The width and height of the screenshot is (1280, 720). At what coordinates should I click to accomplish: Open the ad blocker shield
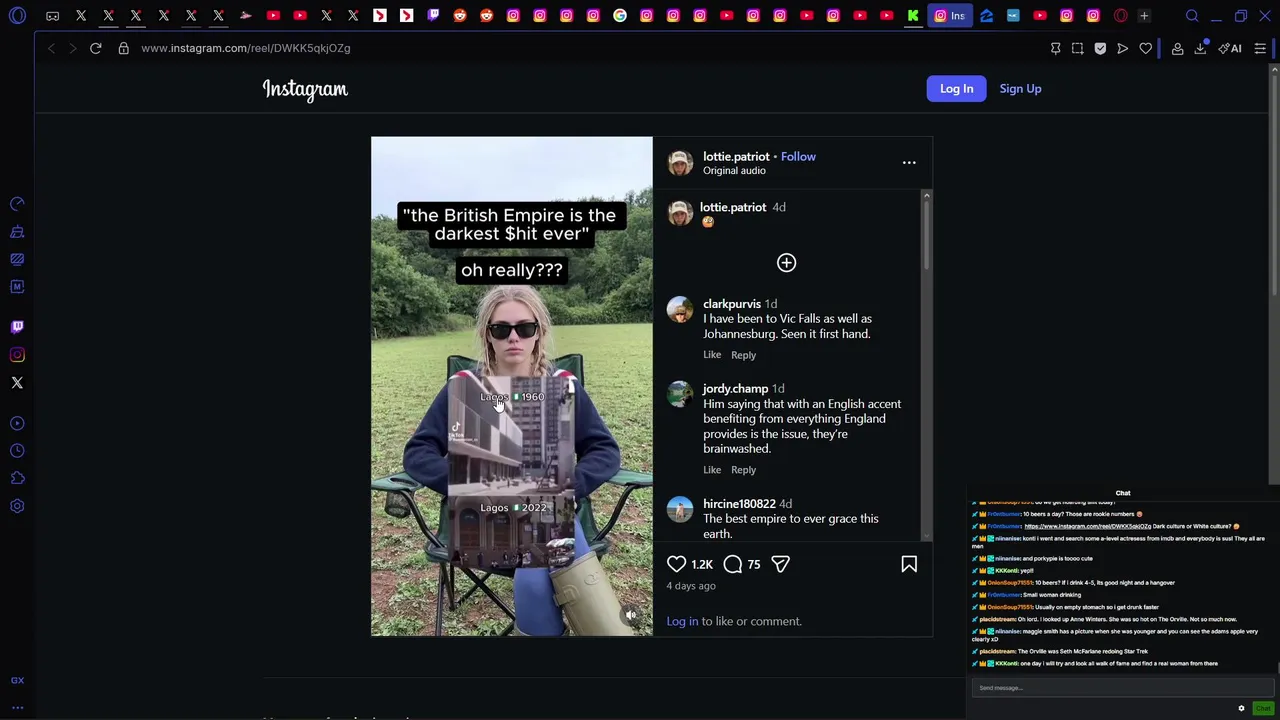(x=1100, y=48)
